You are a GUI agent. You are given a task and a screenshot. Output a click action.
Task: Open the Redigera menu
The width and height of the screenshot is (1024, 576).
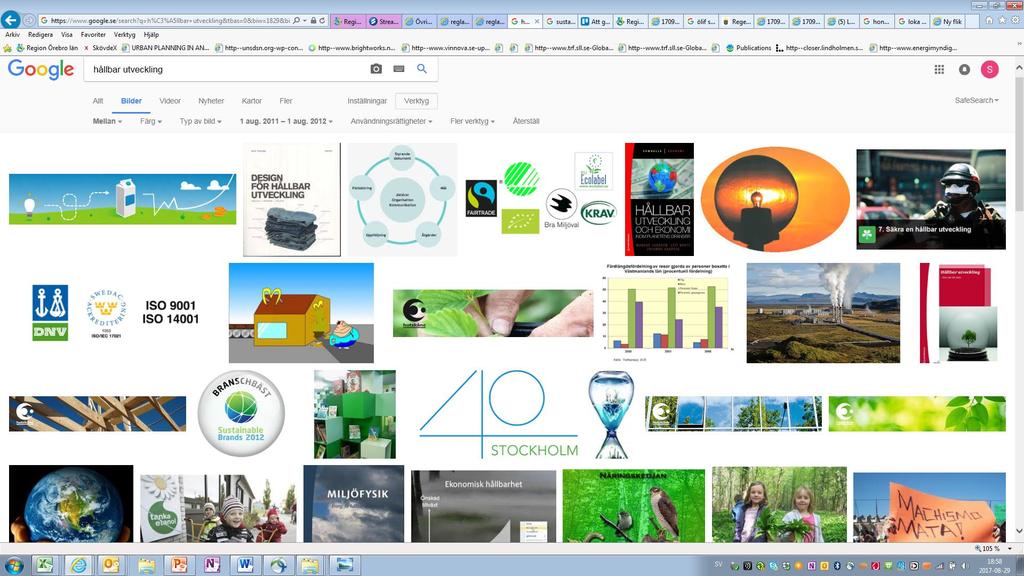(40, 35)
